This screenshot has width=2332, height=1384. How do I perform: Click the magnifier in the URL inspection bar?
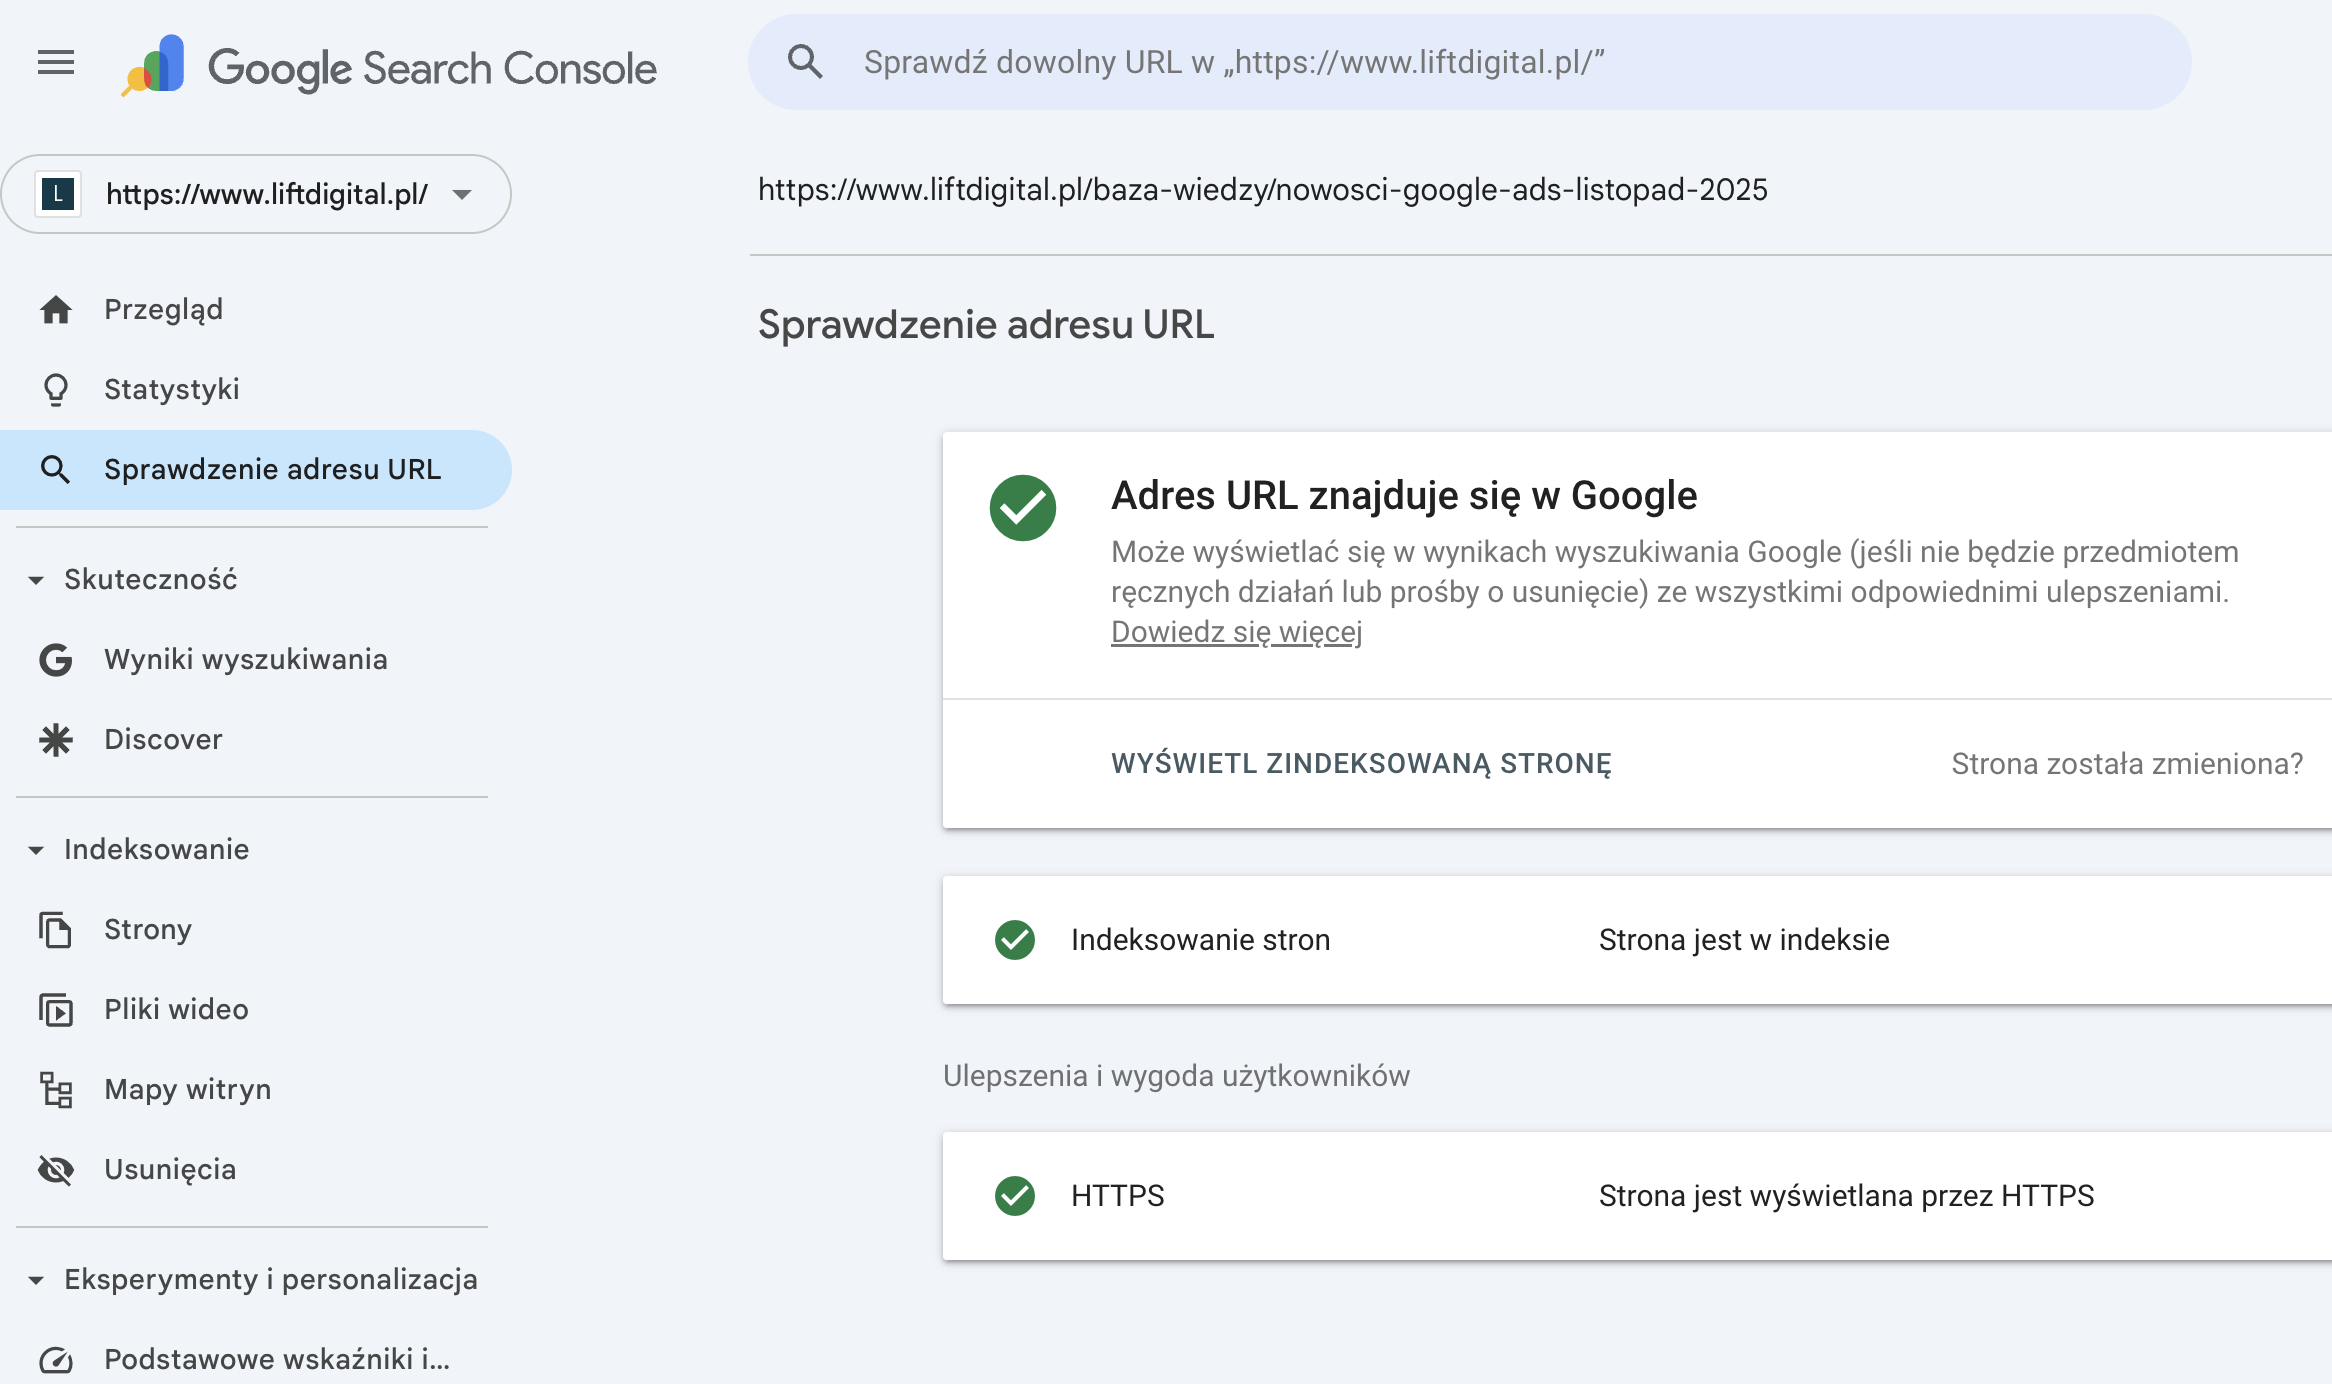[806, 61]
